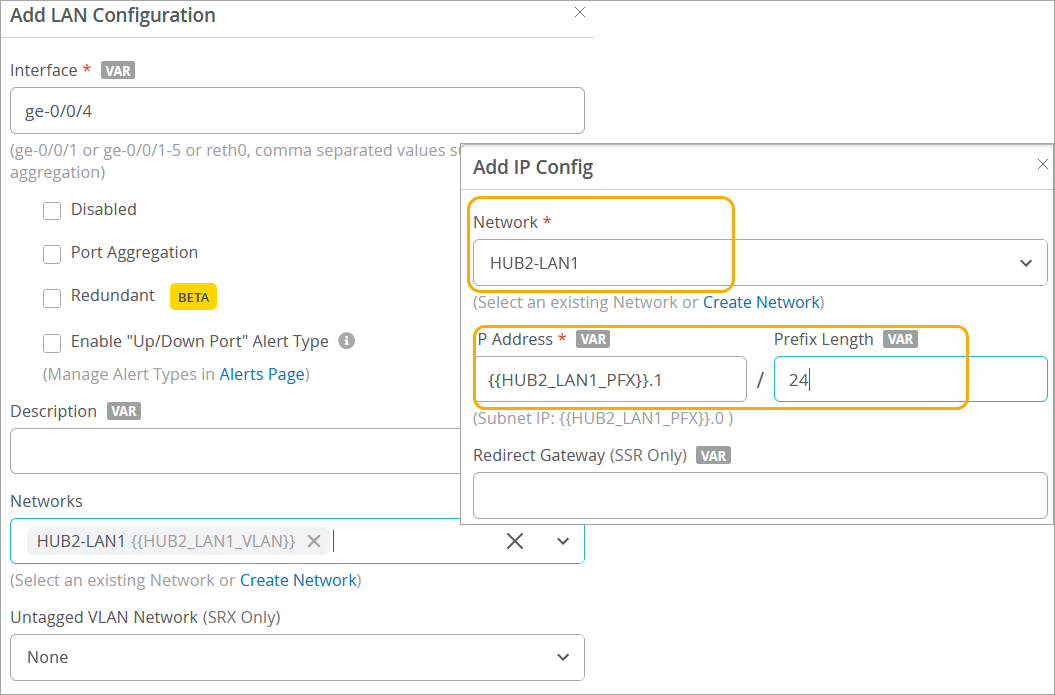1055x695 pixels.
Task: Enable "Up/Down Port" Alert Type checkbox
Action: click(x=52, y=343)
